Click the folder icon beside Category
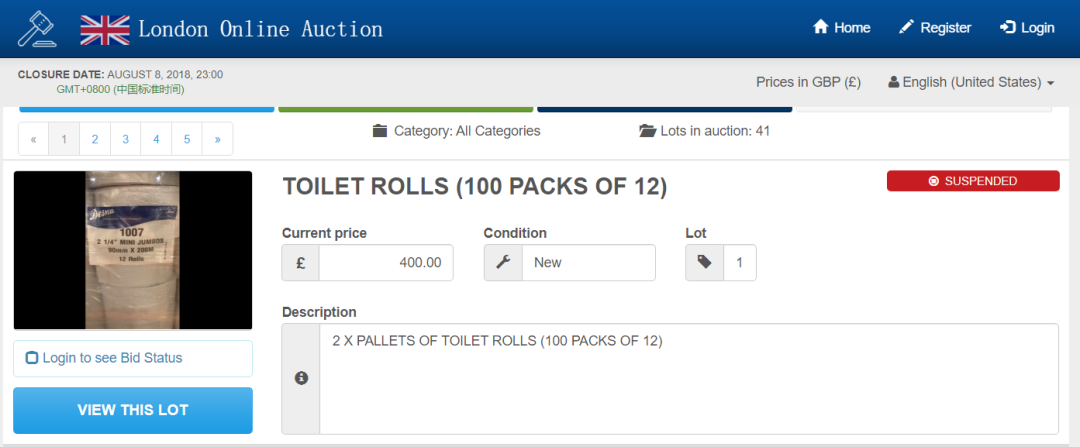The image size is (1080, 447). point(380,131)
